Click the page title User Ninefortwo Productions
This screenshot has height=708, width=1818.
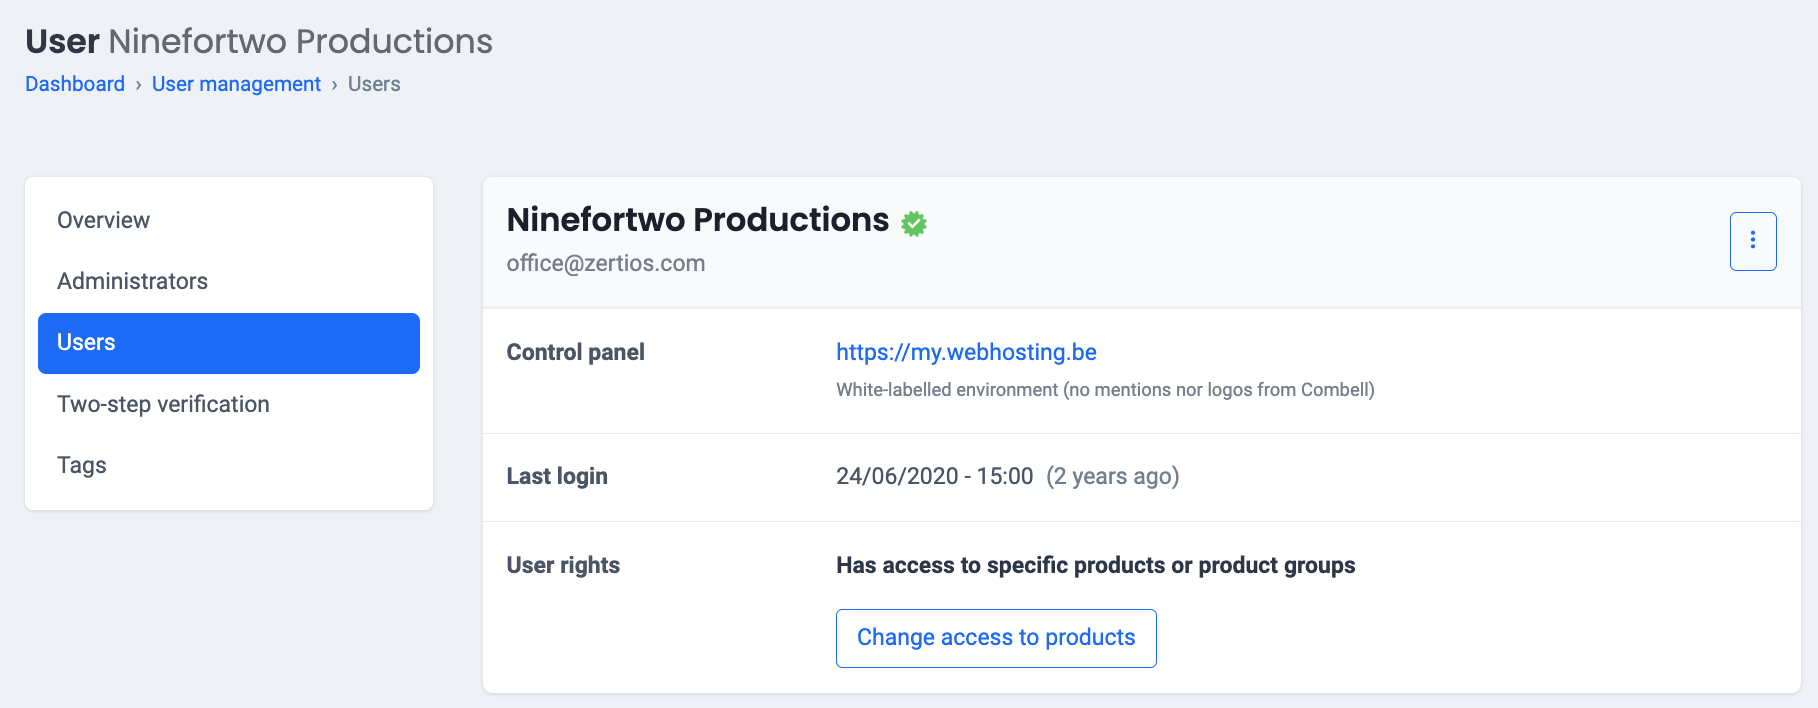[258, 41]
